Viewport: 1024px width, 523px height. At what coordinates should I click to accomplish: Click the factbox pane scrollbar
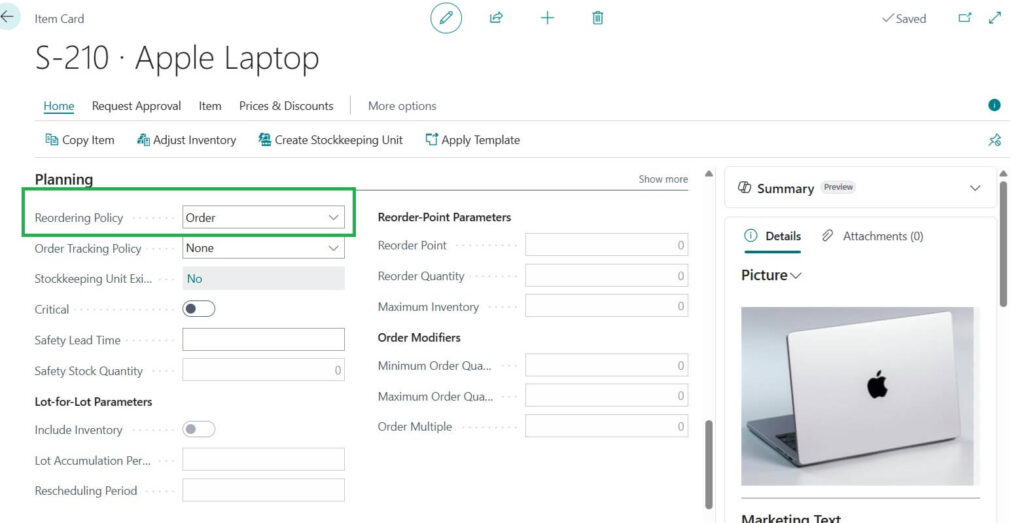[x=1004, y=243]
